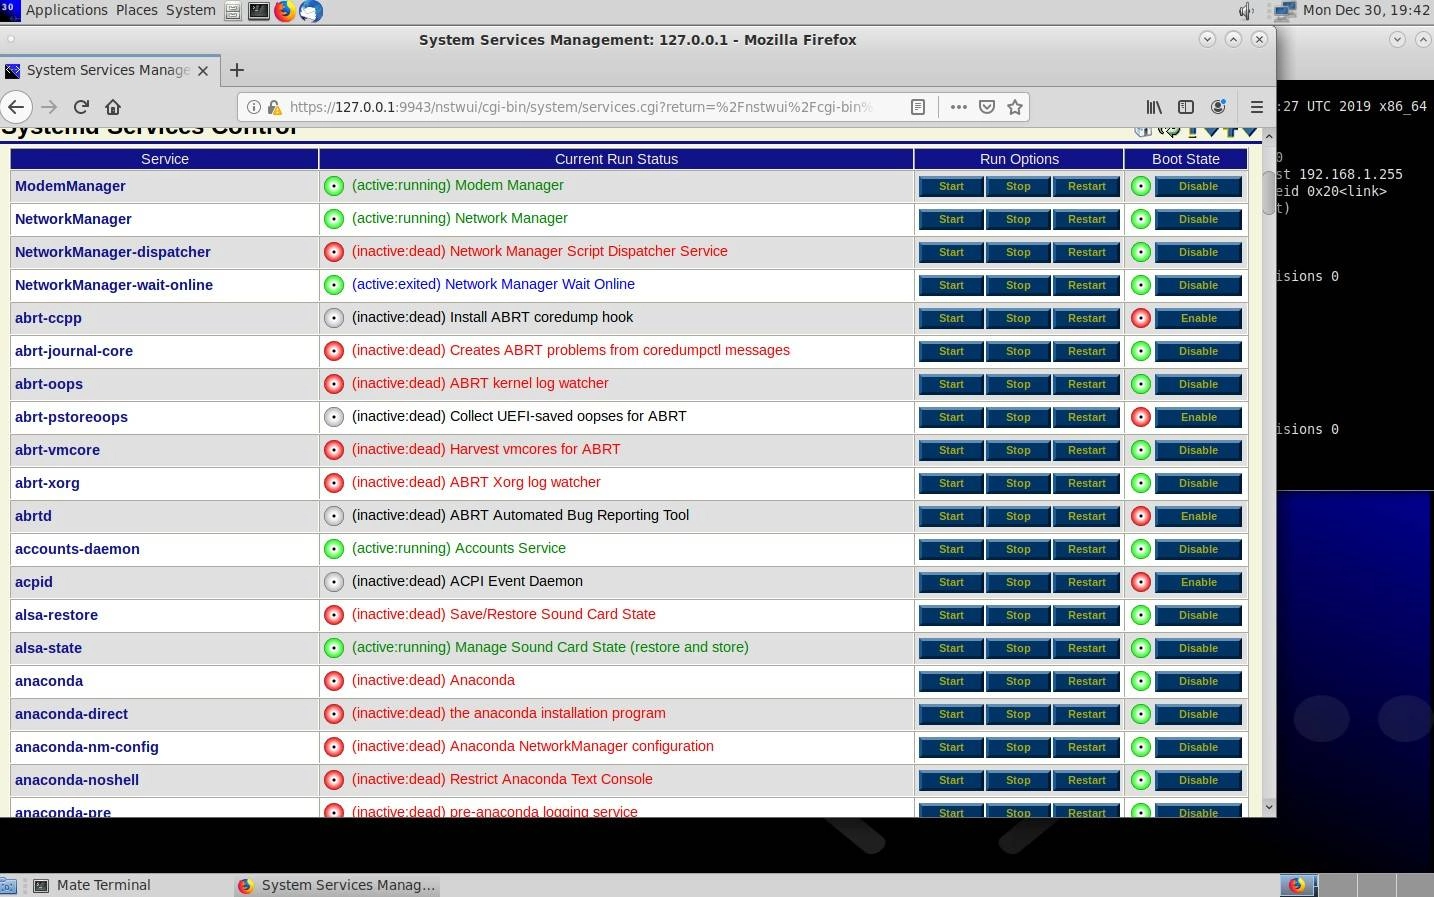This screenshot has width=1434, height=897.
Task: Click the gray run status icon for acpid
Action: click(334, 582)
